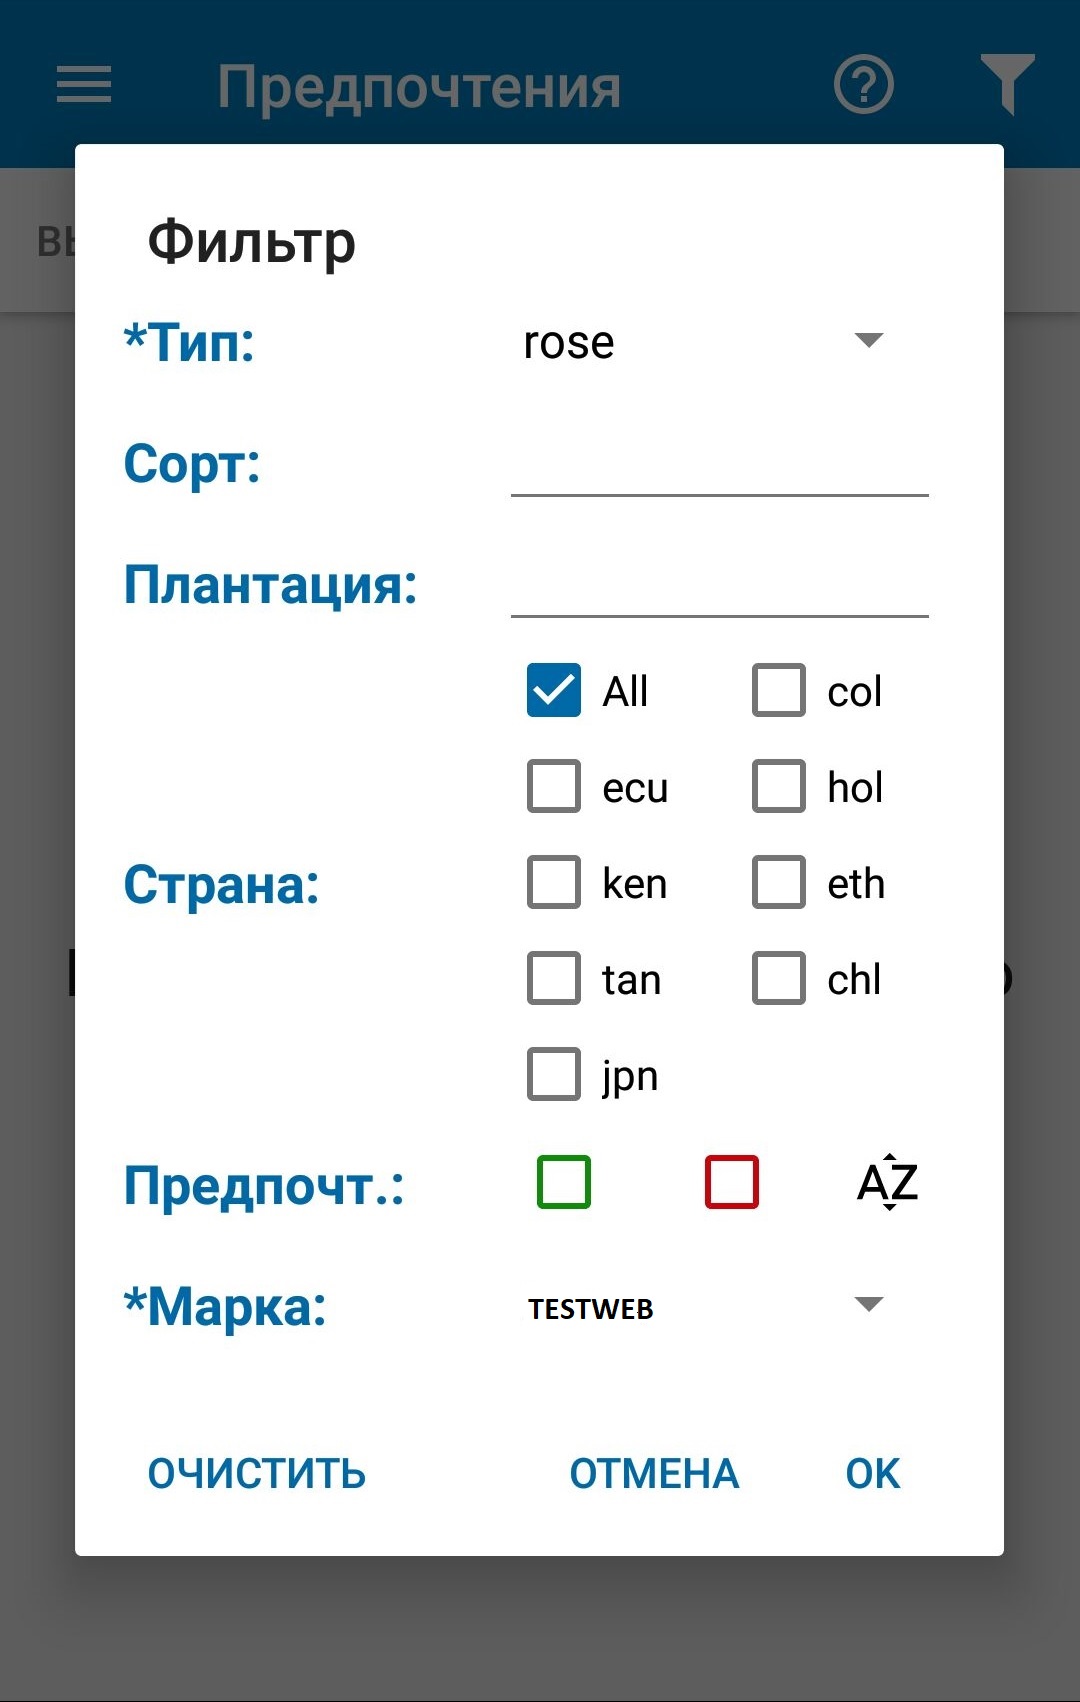Enable the col country checkbox
The width and height of the screenshot is (1080, 1702).
779,691
